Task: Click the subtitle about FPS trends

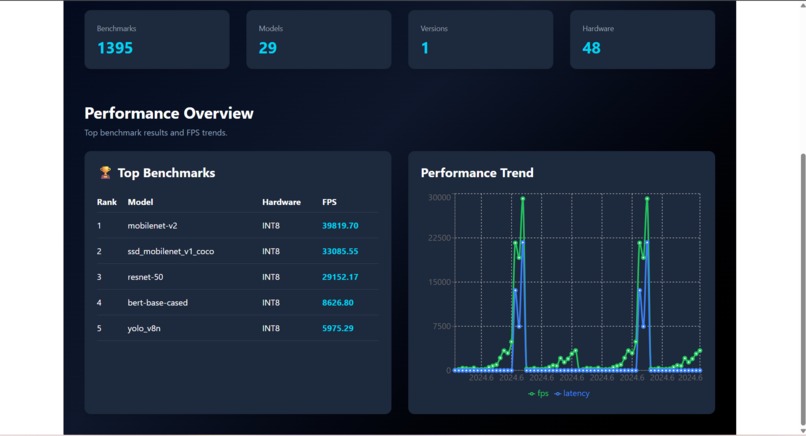Action: tap(156, 133)
